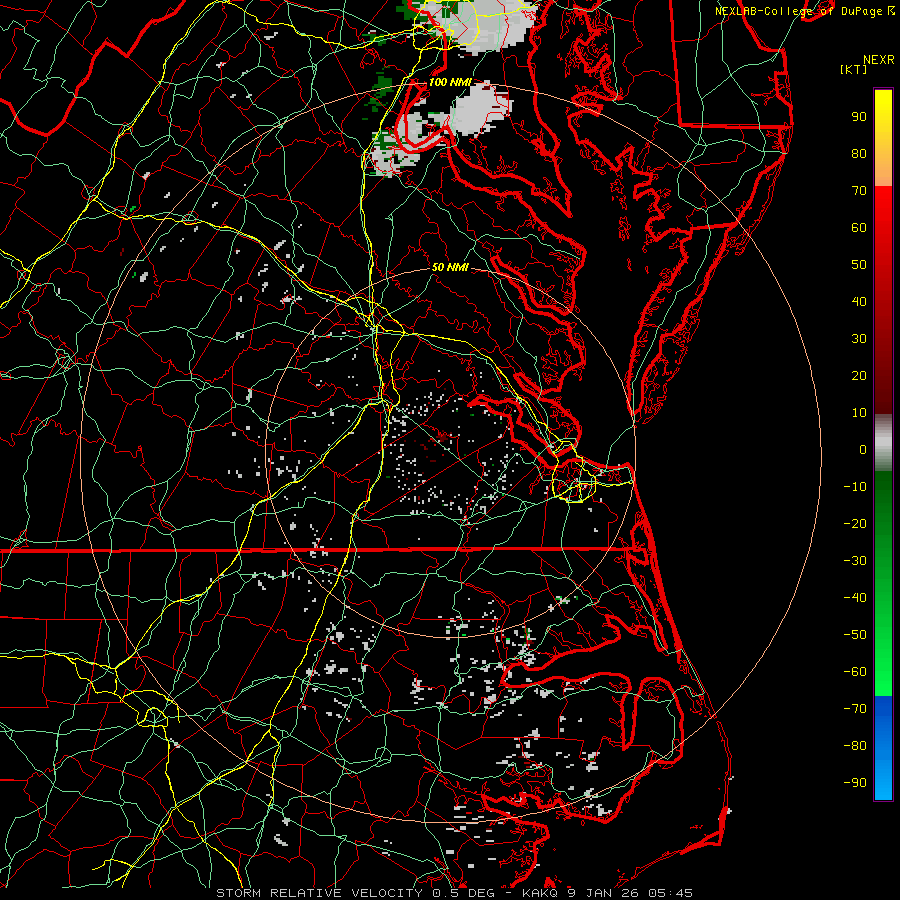Click the positive 50 scale value

tap(859, 265)
